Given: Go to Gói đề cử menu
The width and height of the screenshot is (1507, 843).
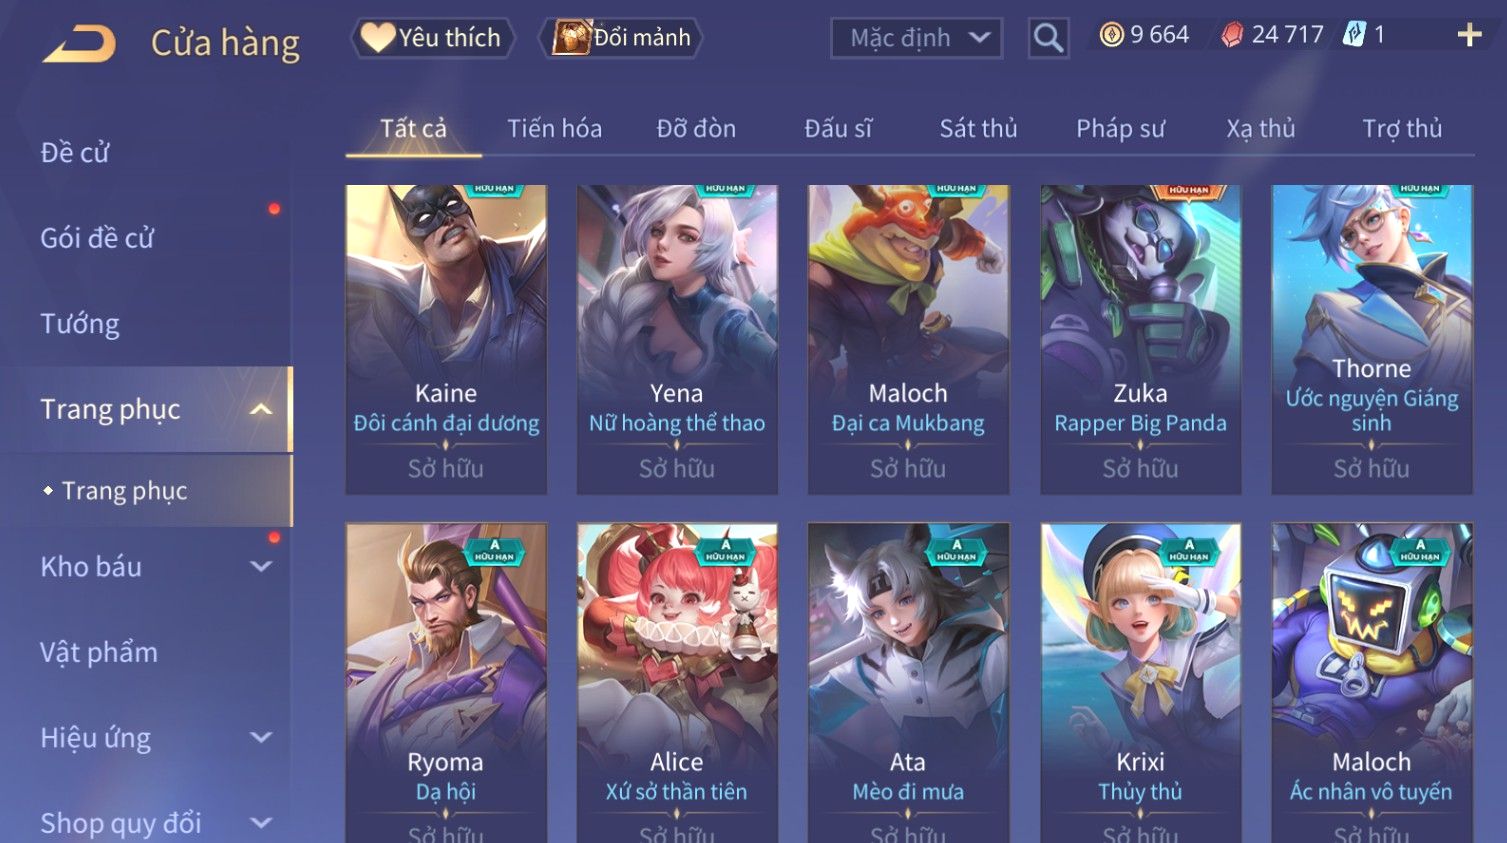Looking at the screenshot, I should click(x=97, y=238).
